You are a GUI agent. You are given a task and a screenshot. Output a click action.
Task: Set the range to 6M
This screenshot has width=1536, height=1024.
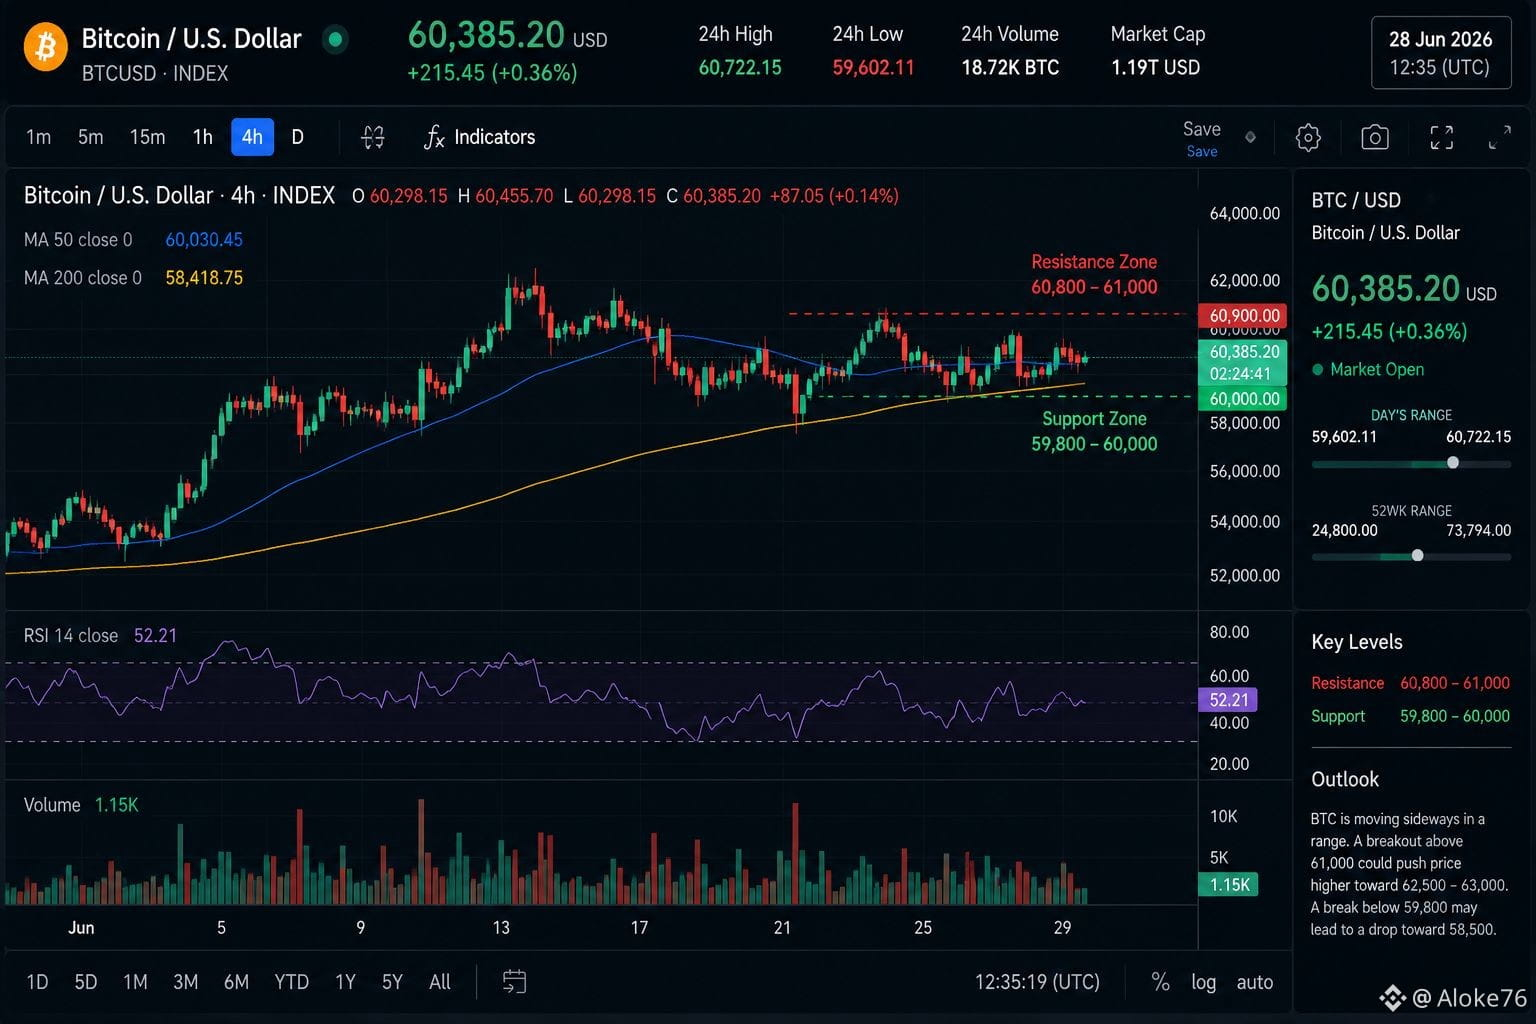pos(236,982)
